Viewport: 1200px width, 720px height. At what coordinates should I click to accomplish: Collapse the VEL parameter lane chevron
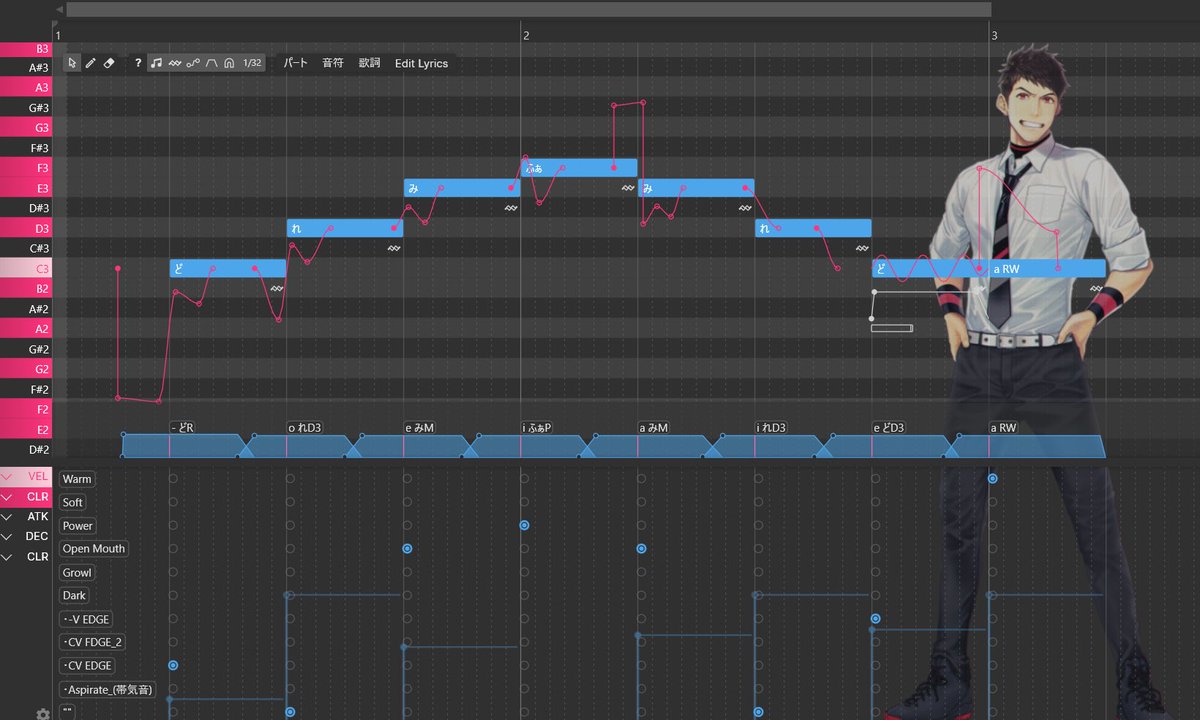(7, 477)
